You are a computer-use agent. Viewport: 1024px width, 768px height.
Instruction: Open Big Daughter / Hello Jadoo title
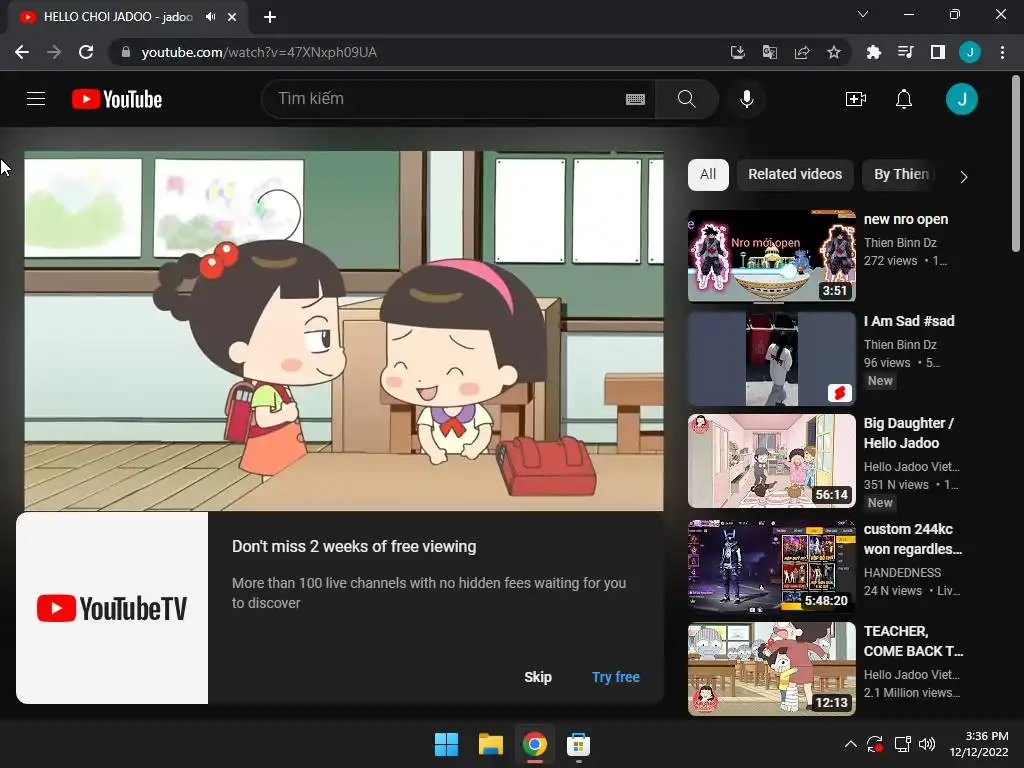tap(908, 433)
